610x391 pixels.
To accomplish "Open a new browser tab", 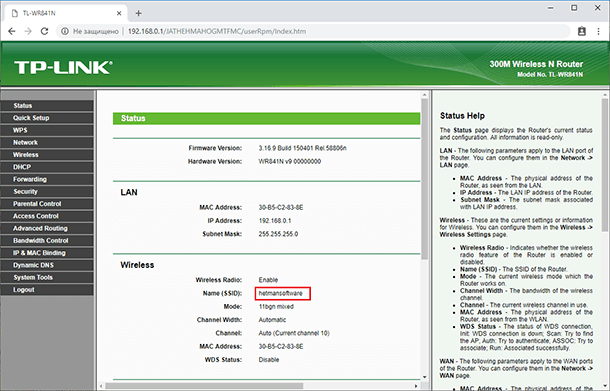I will point(138,13).
